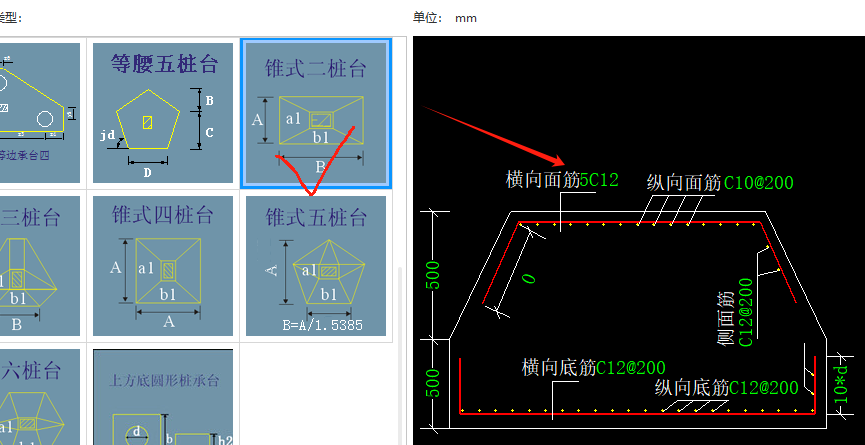Select the 锥式二桩台 pile cap thumbnail
The height and width of the screenshot is (445, 865).
[x=316, y=113]
